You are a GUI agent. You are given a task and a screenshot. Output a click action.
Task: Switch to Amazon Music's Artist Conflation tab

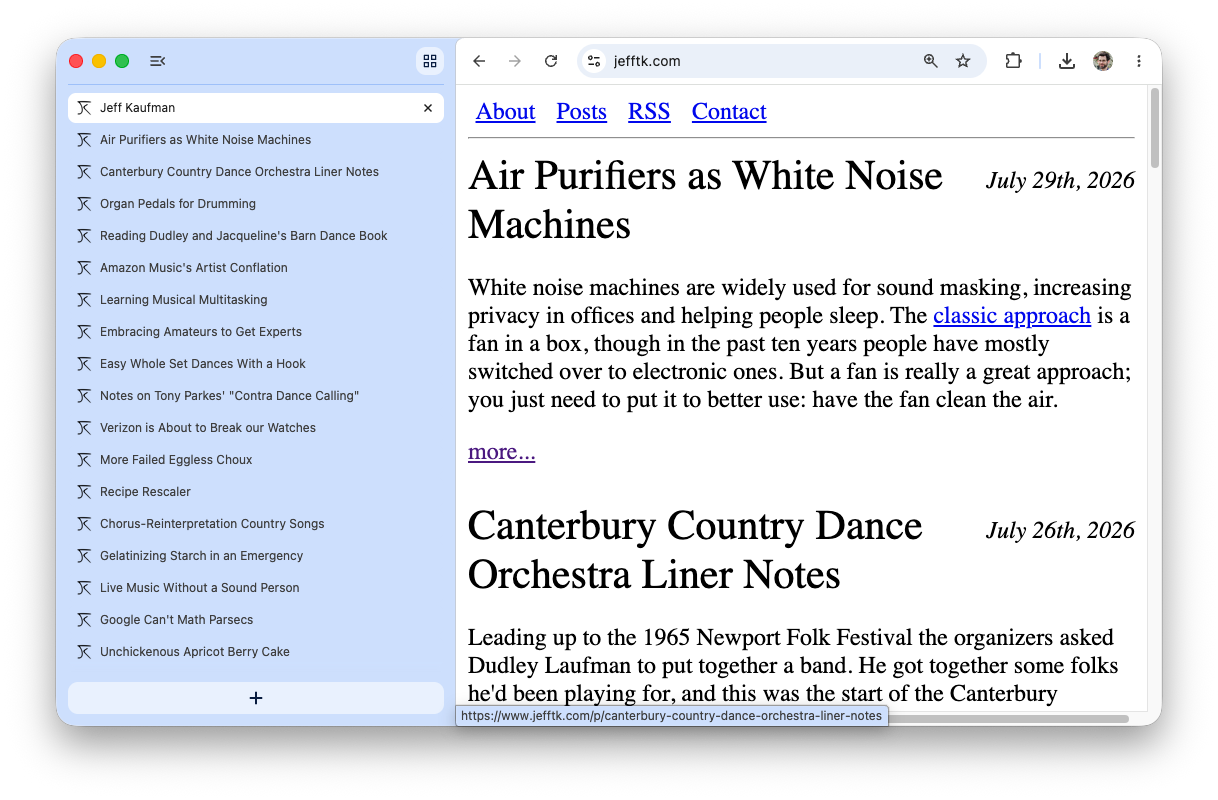coord(256,268)
